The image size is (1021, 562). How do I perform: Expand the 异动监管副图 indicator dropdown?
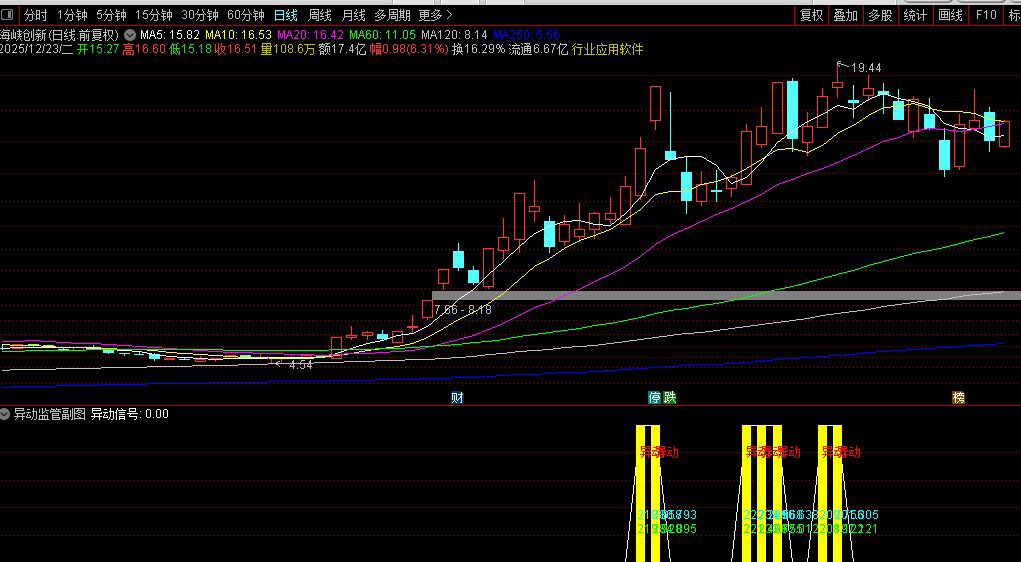[6, 414]
